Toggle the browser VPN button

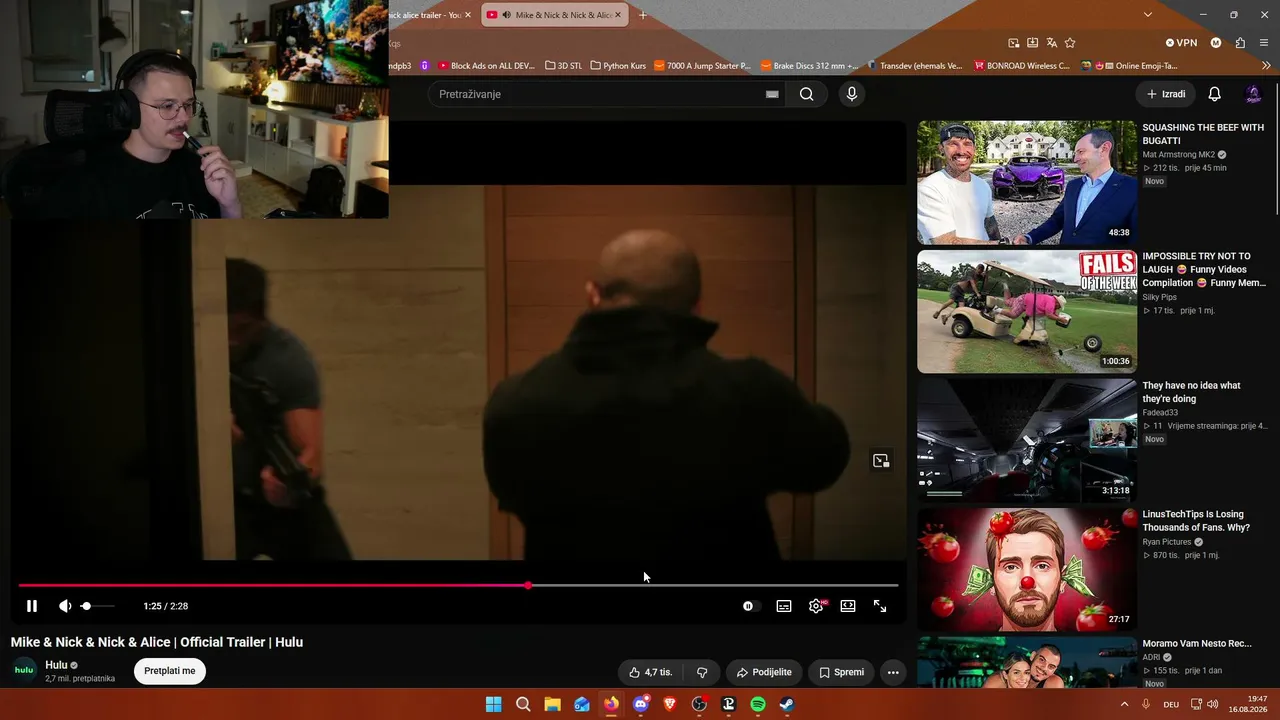[1181, 43]
